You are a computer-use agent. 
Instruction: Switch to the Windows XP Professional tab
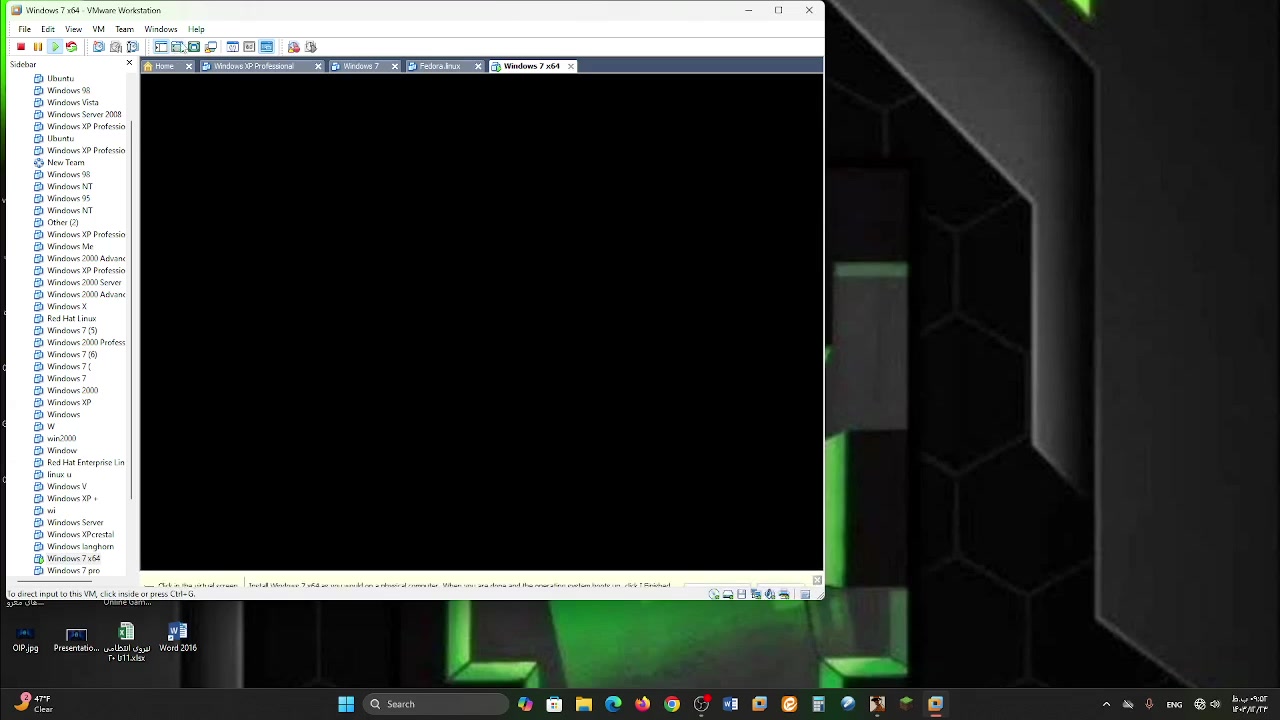click(254, 66)
